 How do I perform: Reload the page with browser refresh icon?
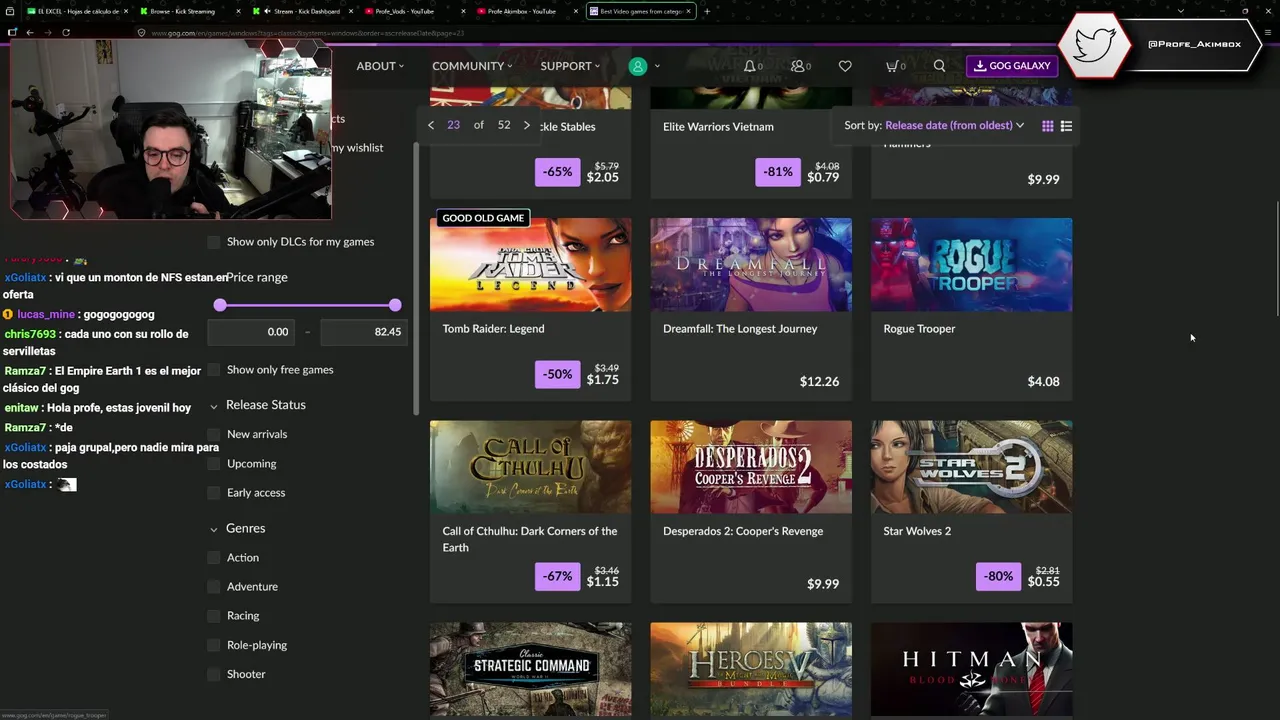tap(66, 32)
